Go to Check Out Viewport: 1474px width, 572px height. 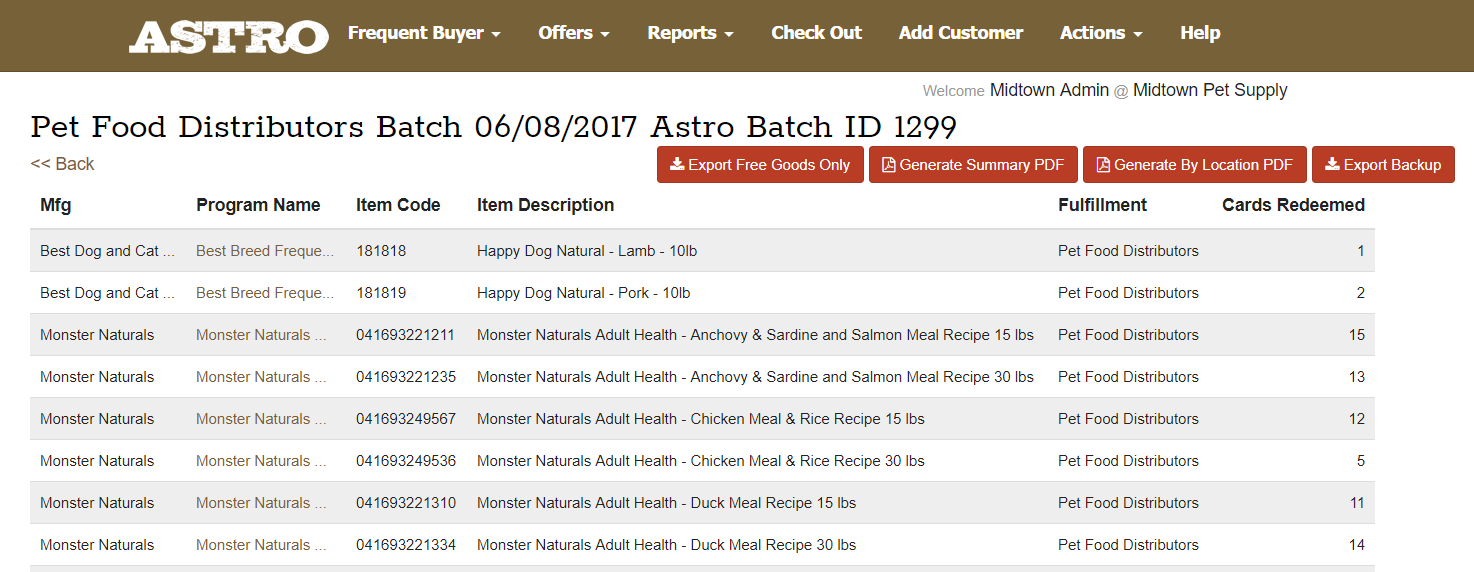point(816,33)
